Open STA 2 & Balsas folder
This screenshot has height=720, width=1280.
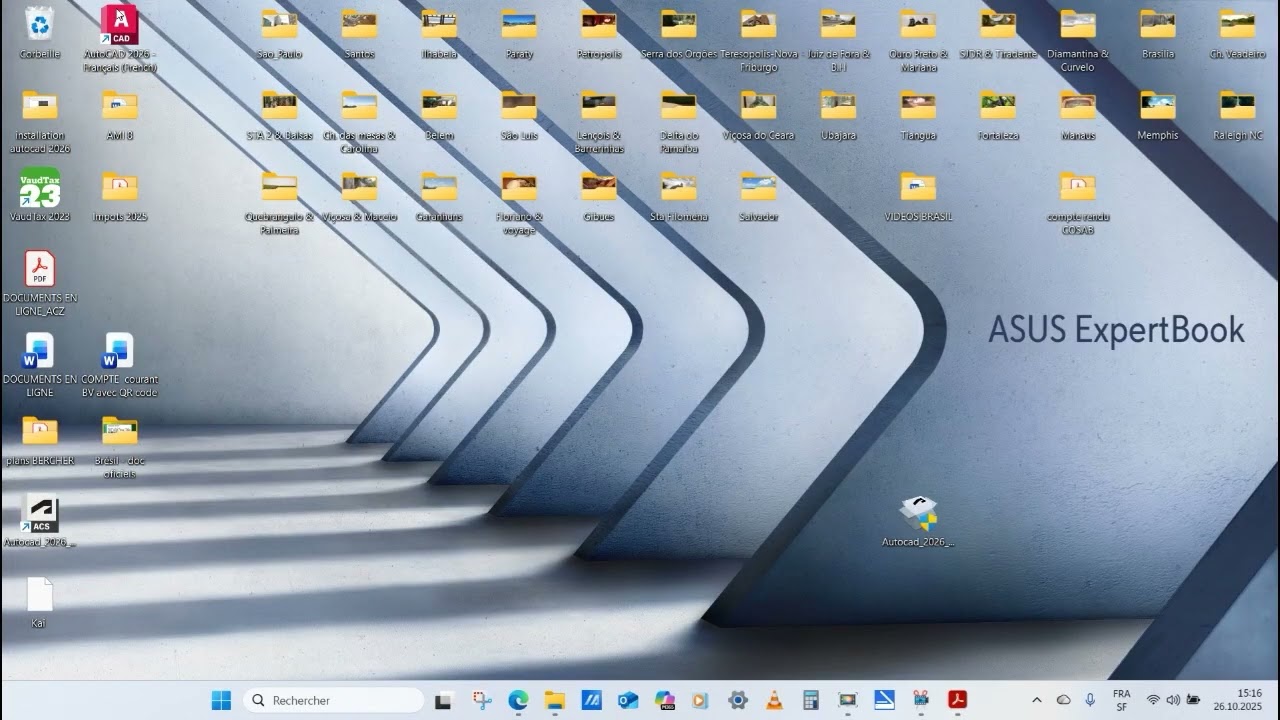[279, 114]
